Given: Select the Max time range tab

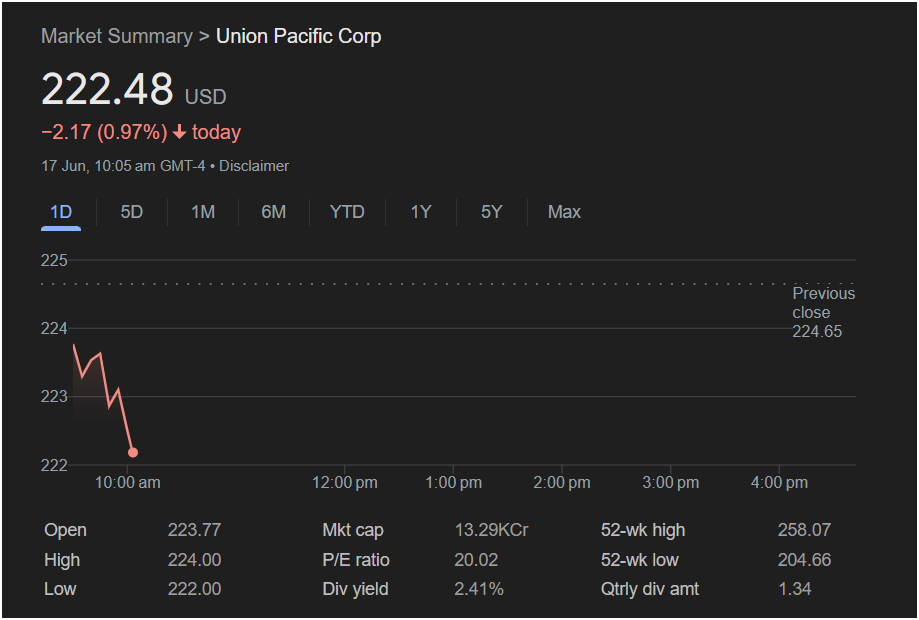Looking at the screenshot, I should click(x=564, y=212).
